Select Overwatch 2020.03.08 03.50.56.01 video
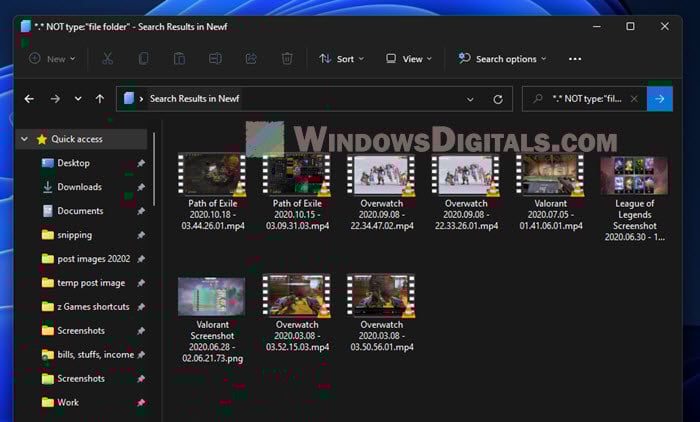The image size is (700, 422). tap(381, 296)
